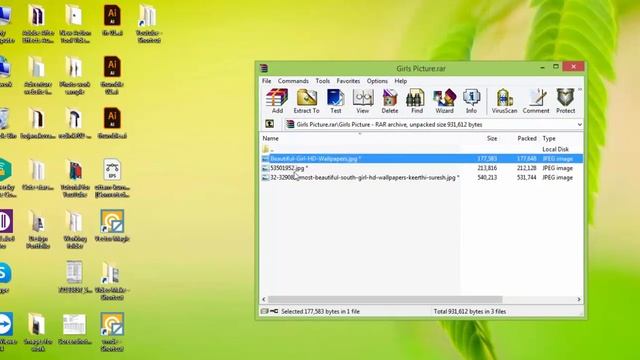The image size is (640, 360).
Task: Show archive Info via toolbar icon
Action: pyautogui.click(x=471, y=101)
